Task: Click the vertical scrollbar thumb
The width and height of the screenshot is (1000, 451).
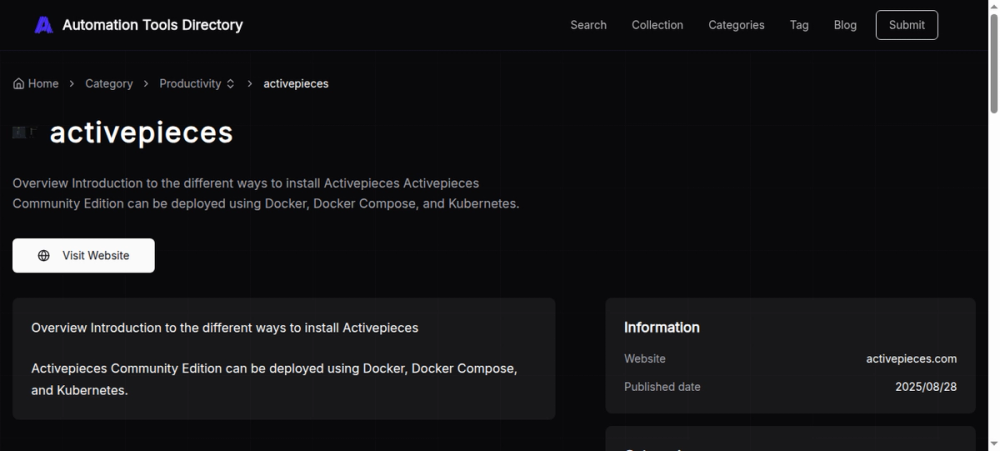Action: [994, 63]
